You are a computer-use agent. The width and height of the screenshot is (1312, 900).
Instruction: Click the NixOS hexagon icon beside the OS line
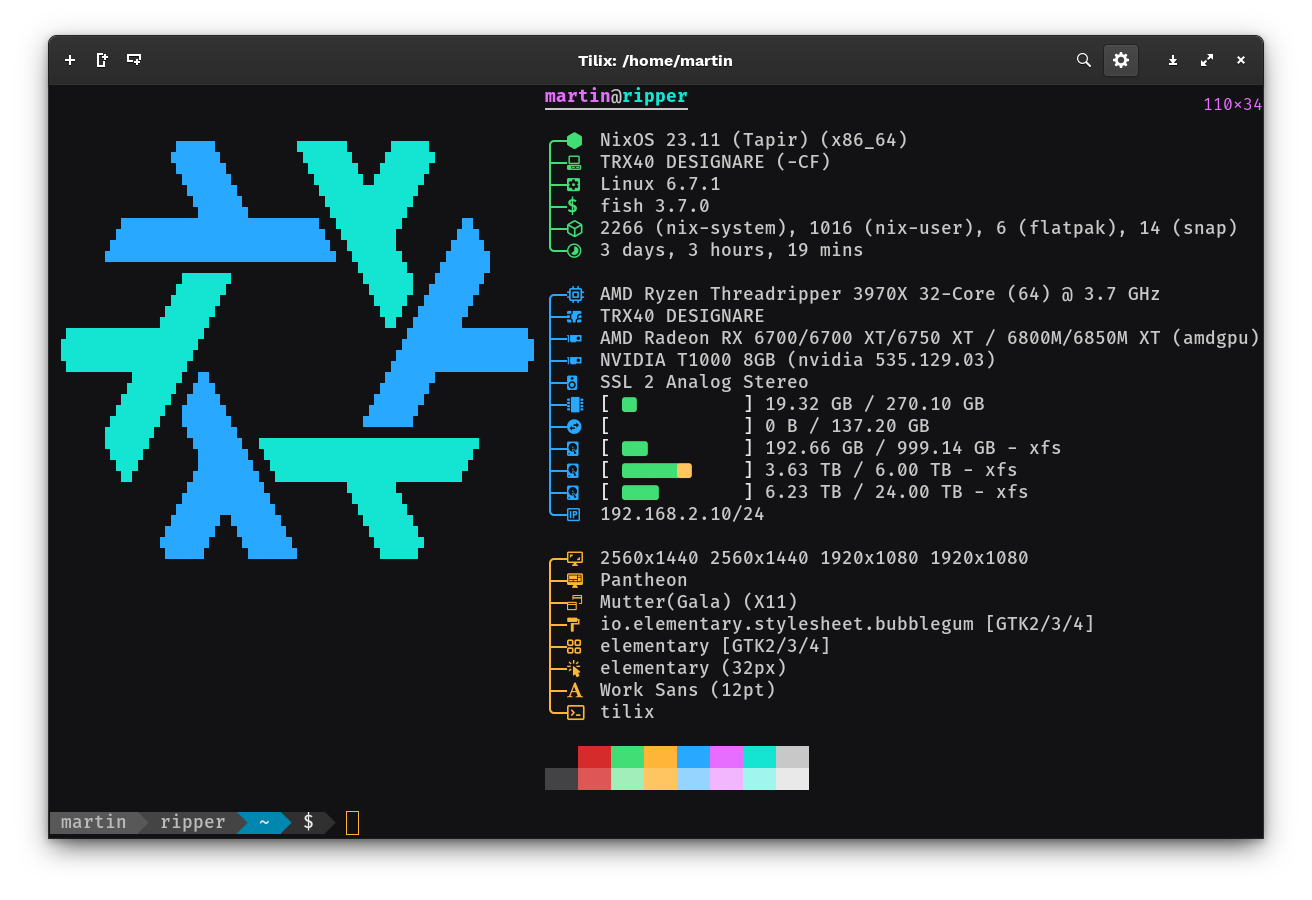point(574,140)
